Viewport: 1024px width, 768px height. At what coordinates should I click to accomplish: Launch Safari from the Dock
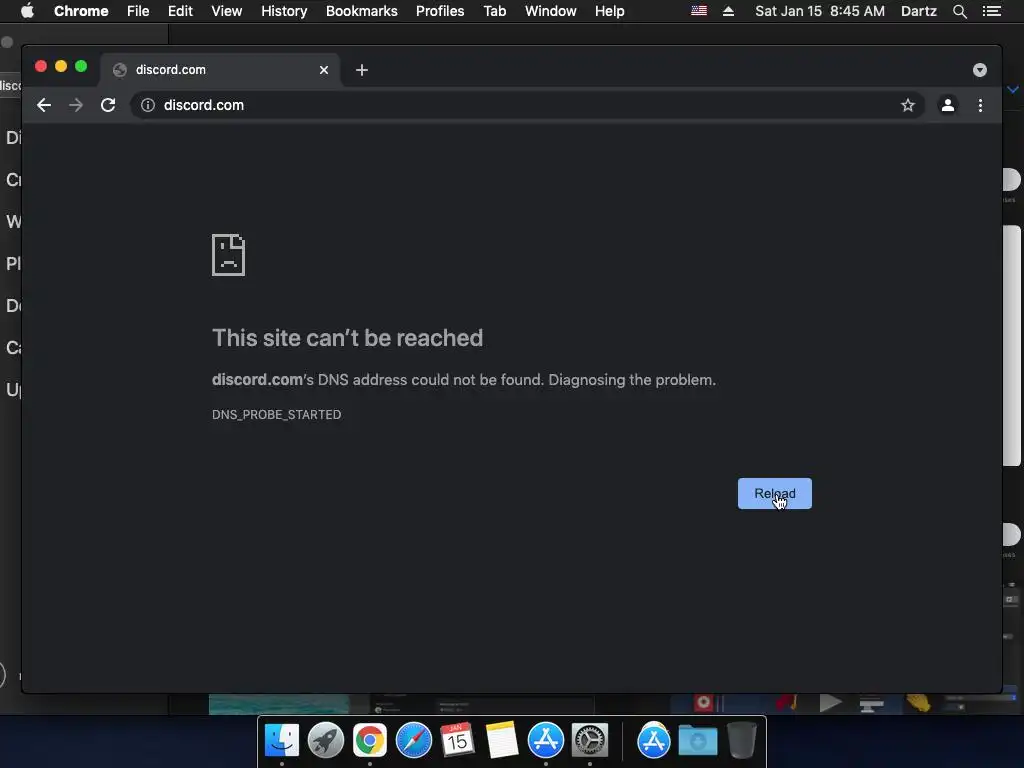(413, 741)
